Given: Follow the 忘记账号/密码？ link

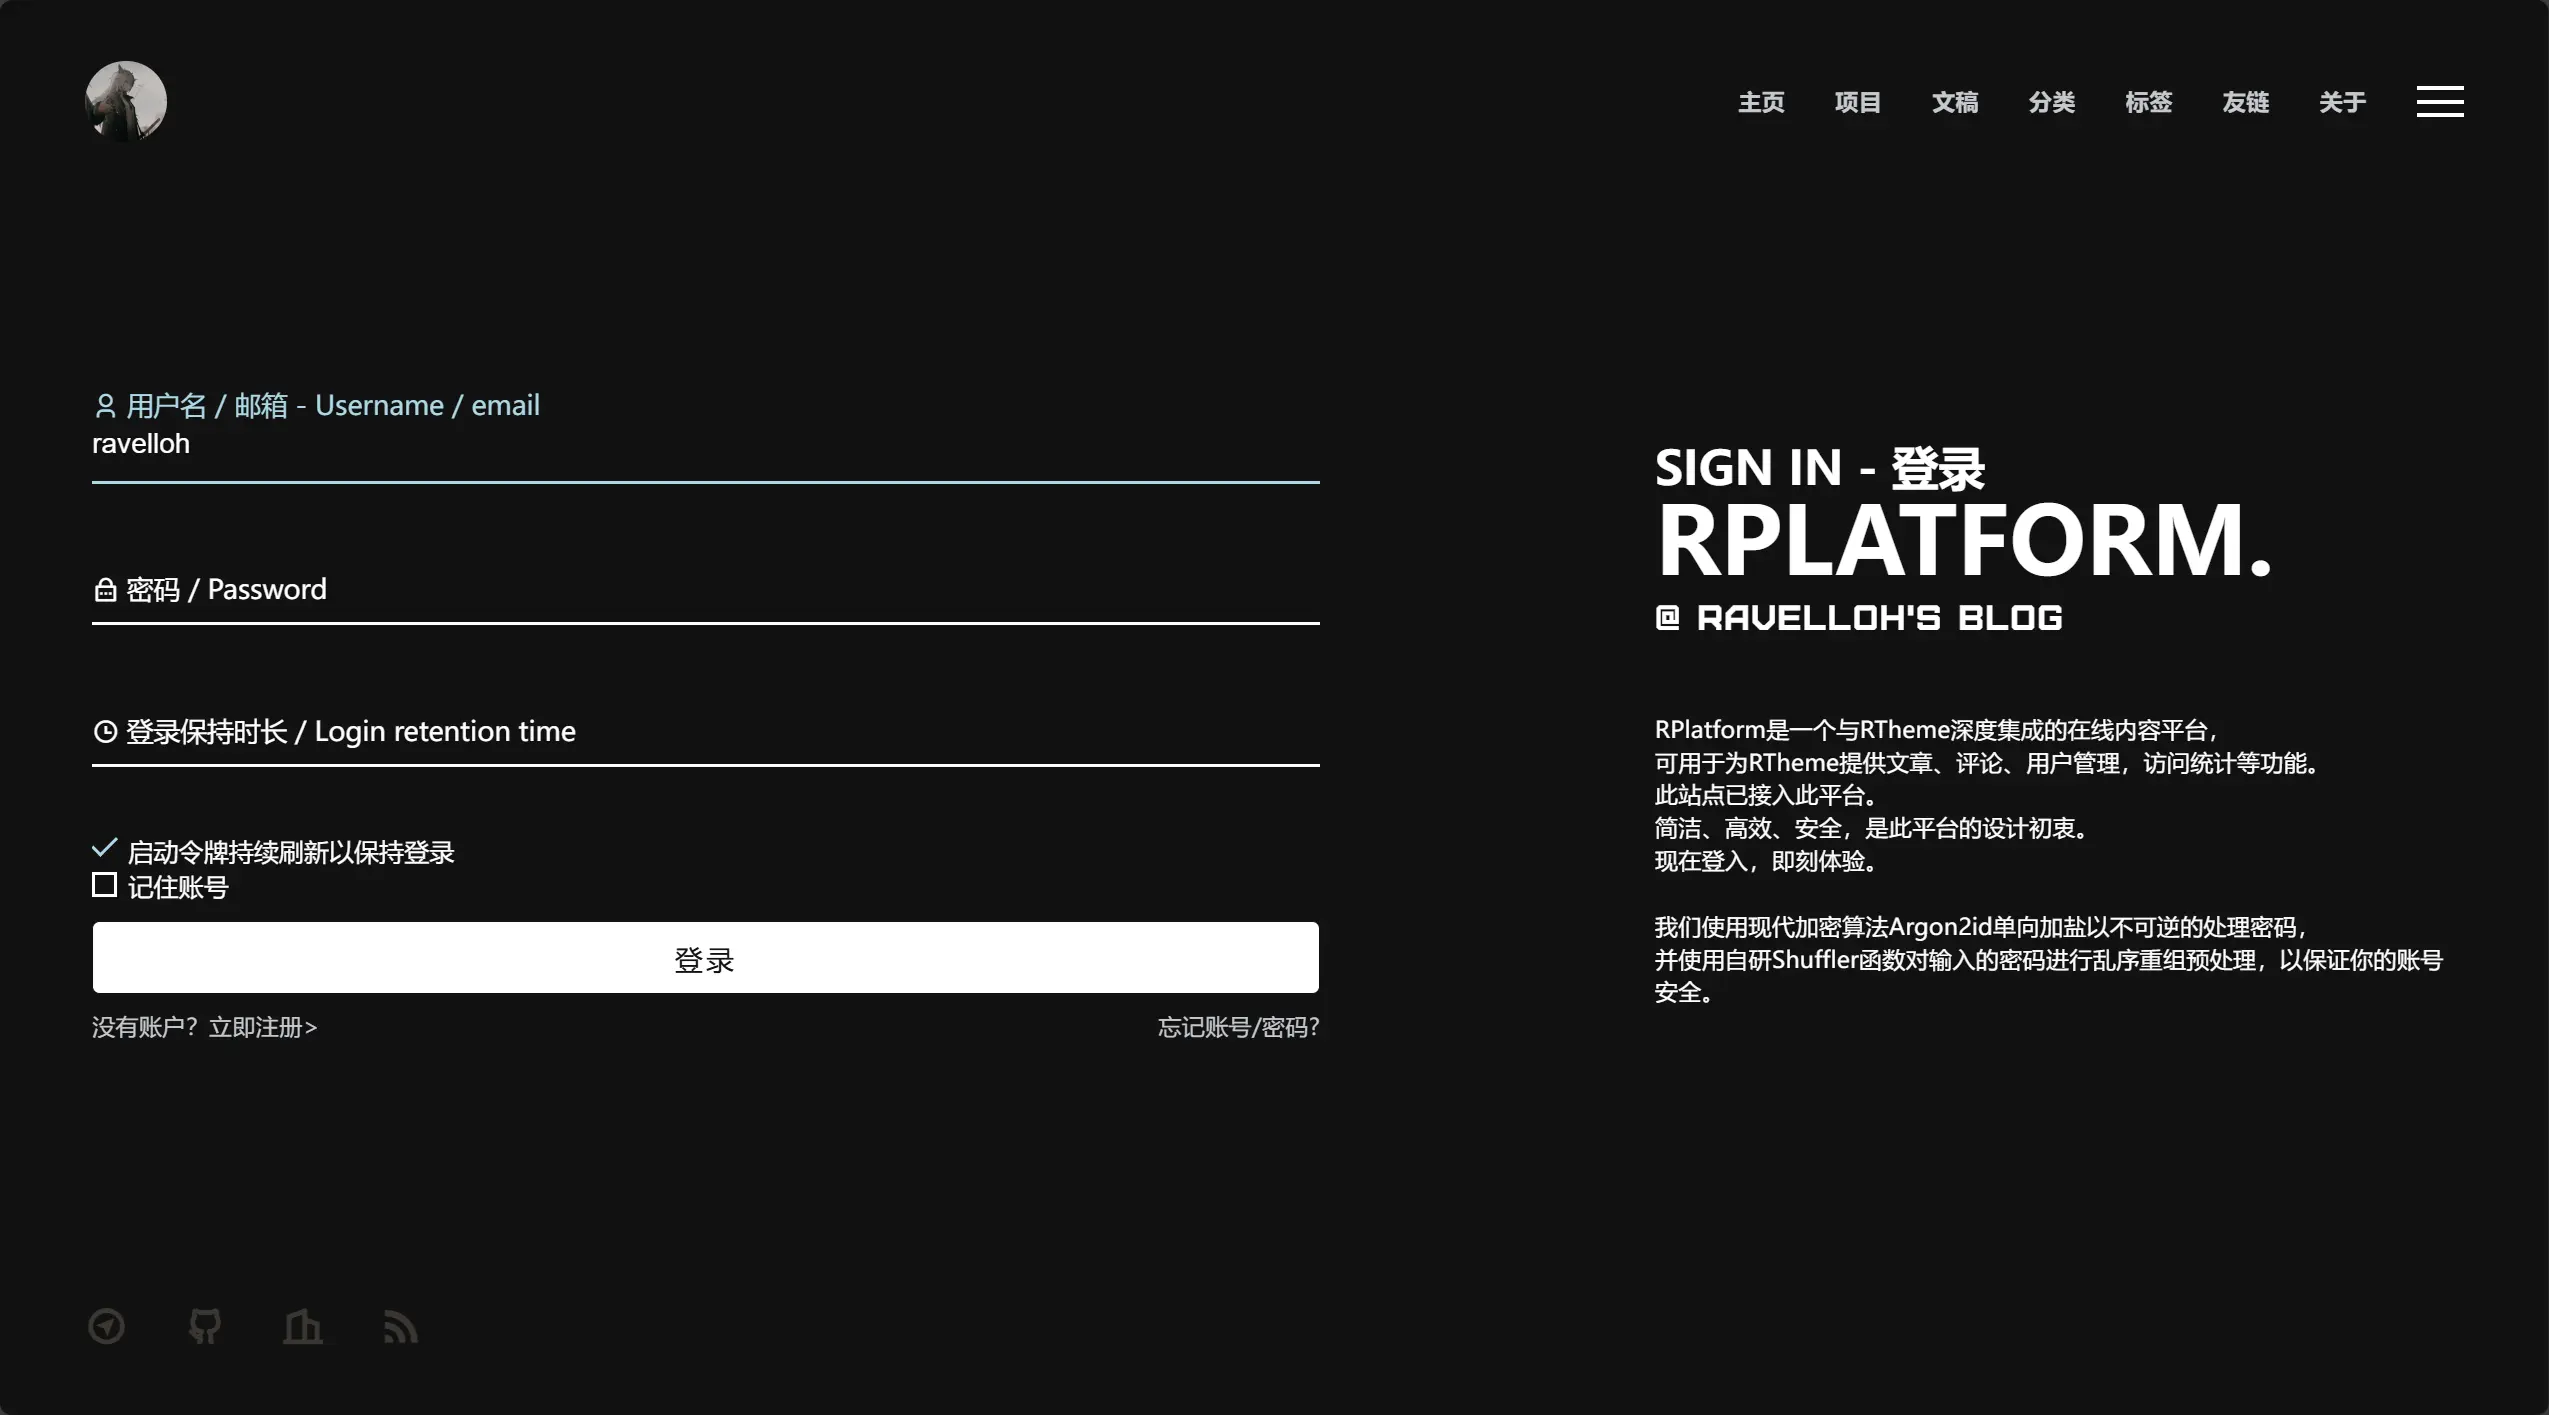Looking at the screenshot, I should [x=1239, y=1028].
